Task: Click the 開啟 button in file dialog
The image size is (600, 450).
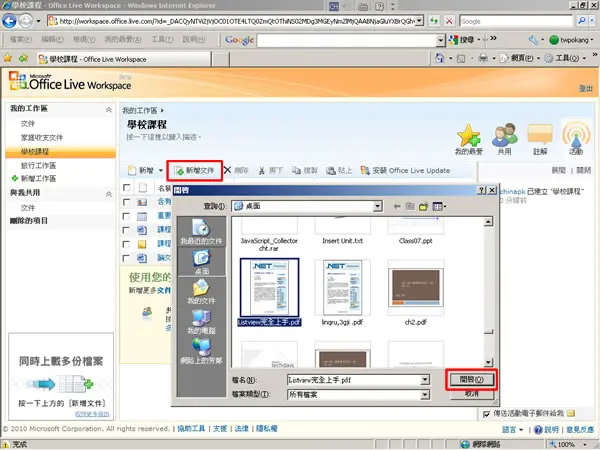Action: pyautogui.click(x=471, y=380)
